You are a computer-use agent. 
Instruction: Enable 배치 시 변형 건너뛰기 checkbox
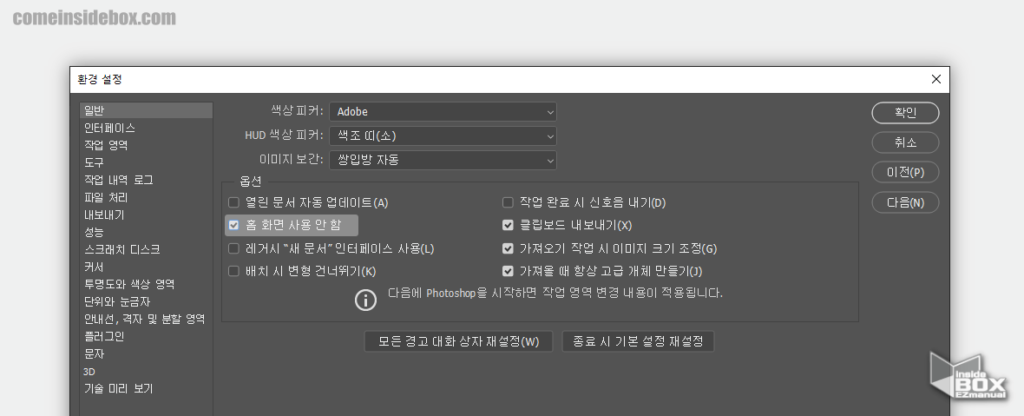click(x=234, y=271)
